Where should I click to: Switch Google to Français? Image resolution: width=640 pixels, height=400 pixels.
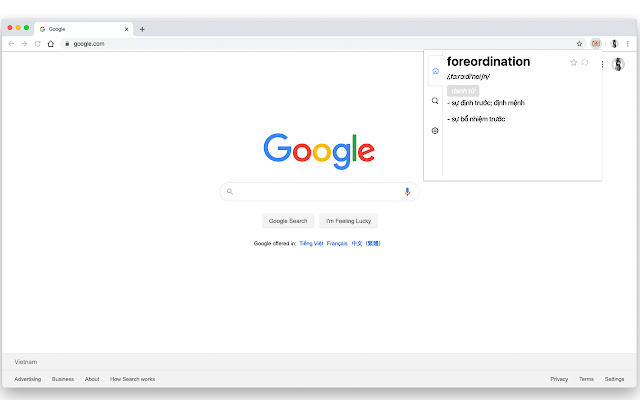337,243
